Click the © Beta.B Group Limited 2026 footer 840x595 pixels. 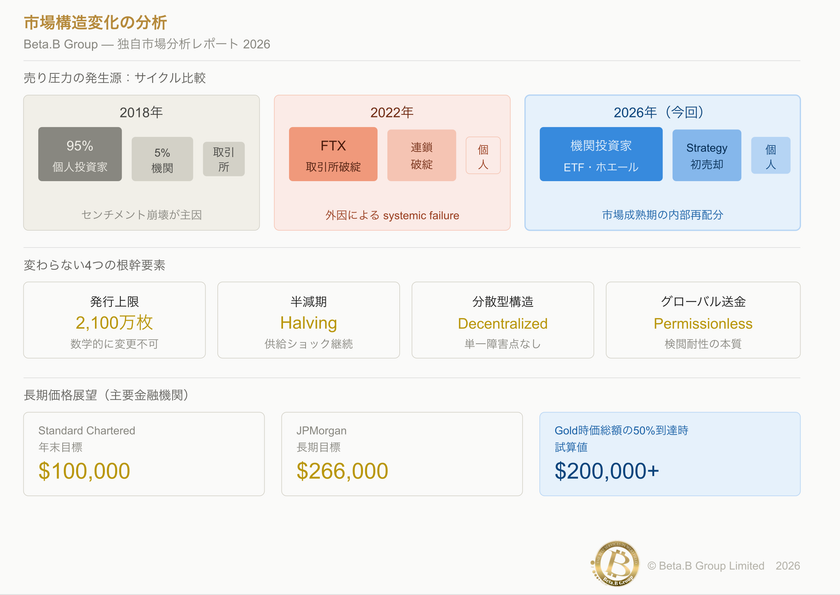724,566
